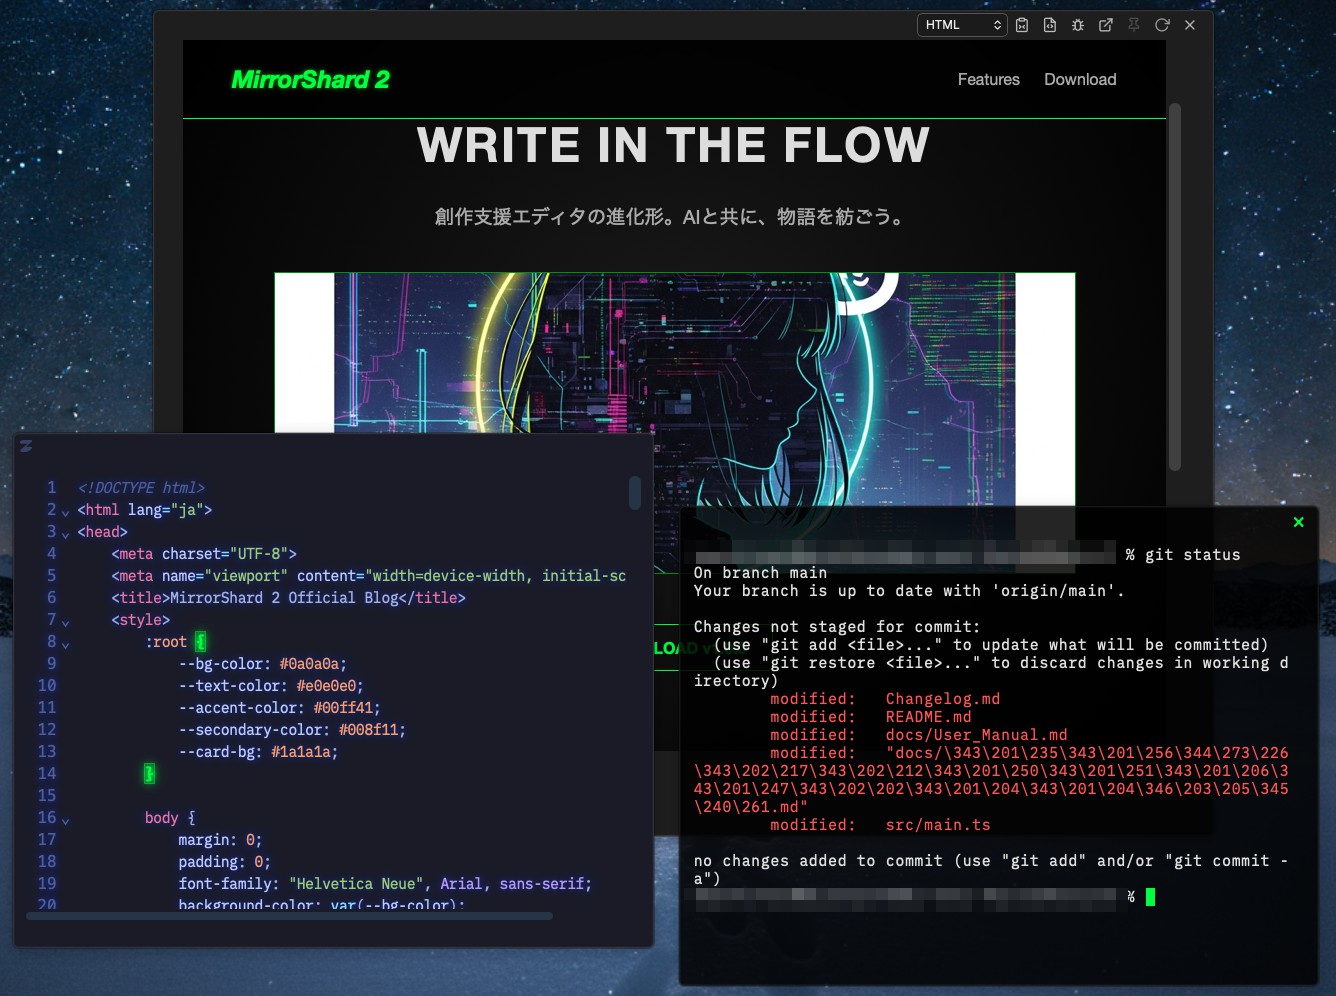Collapse the html tag fold on line 2
The width and height of the screenshot is (1336, 996).
tap(66, 512)
